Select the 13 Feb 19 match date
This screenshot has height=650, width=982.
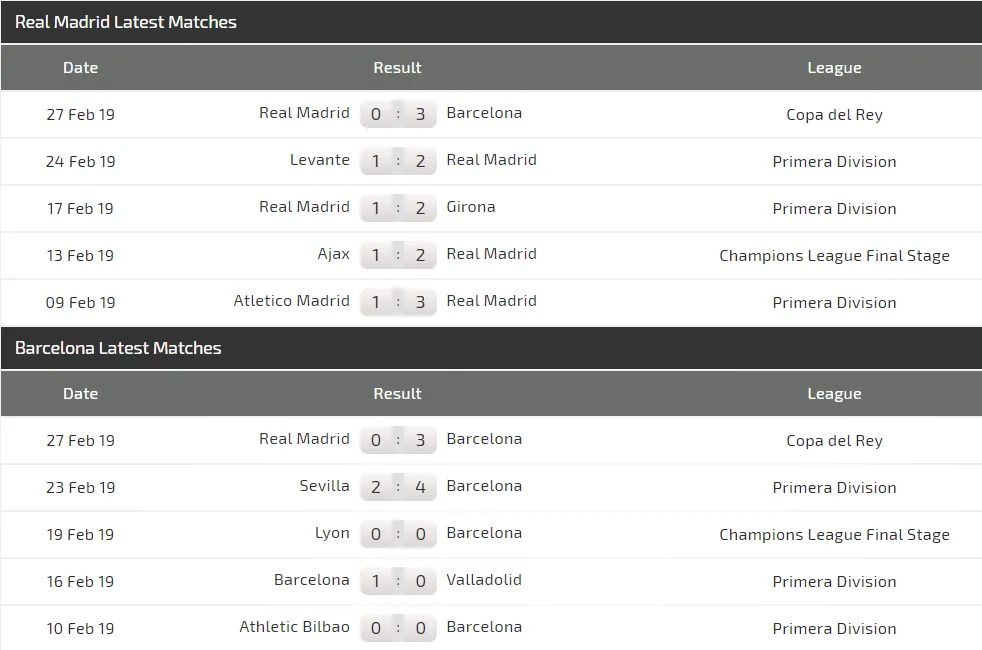pos(81,255)
